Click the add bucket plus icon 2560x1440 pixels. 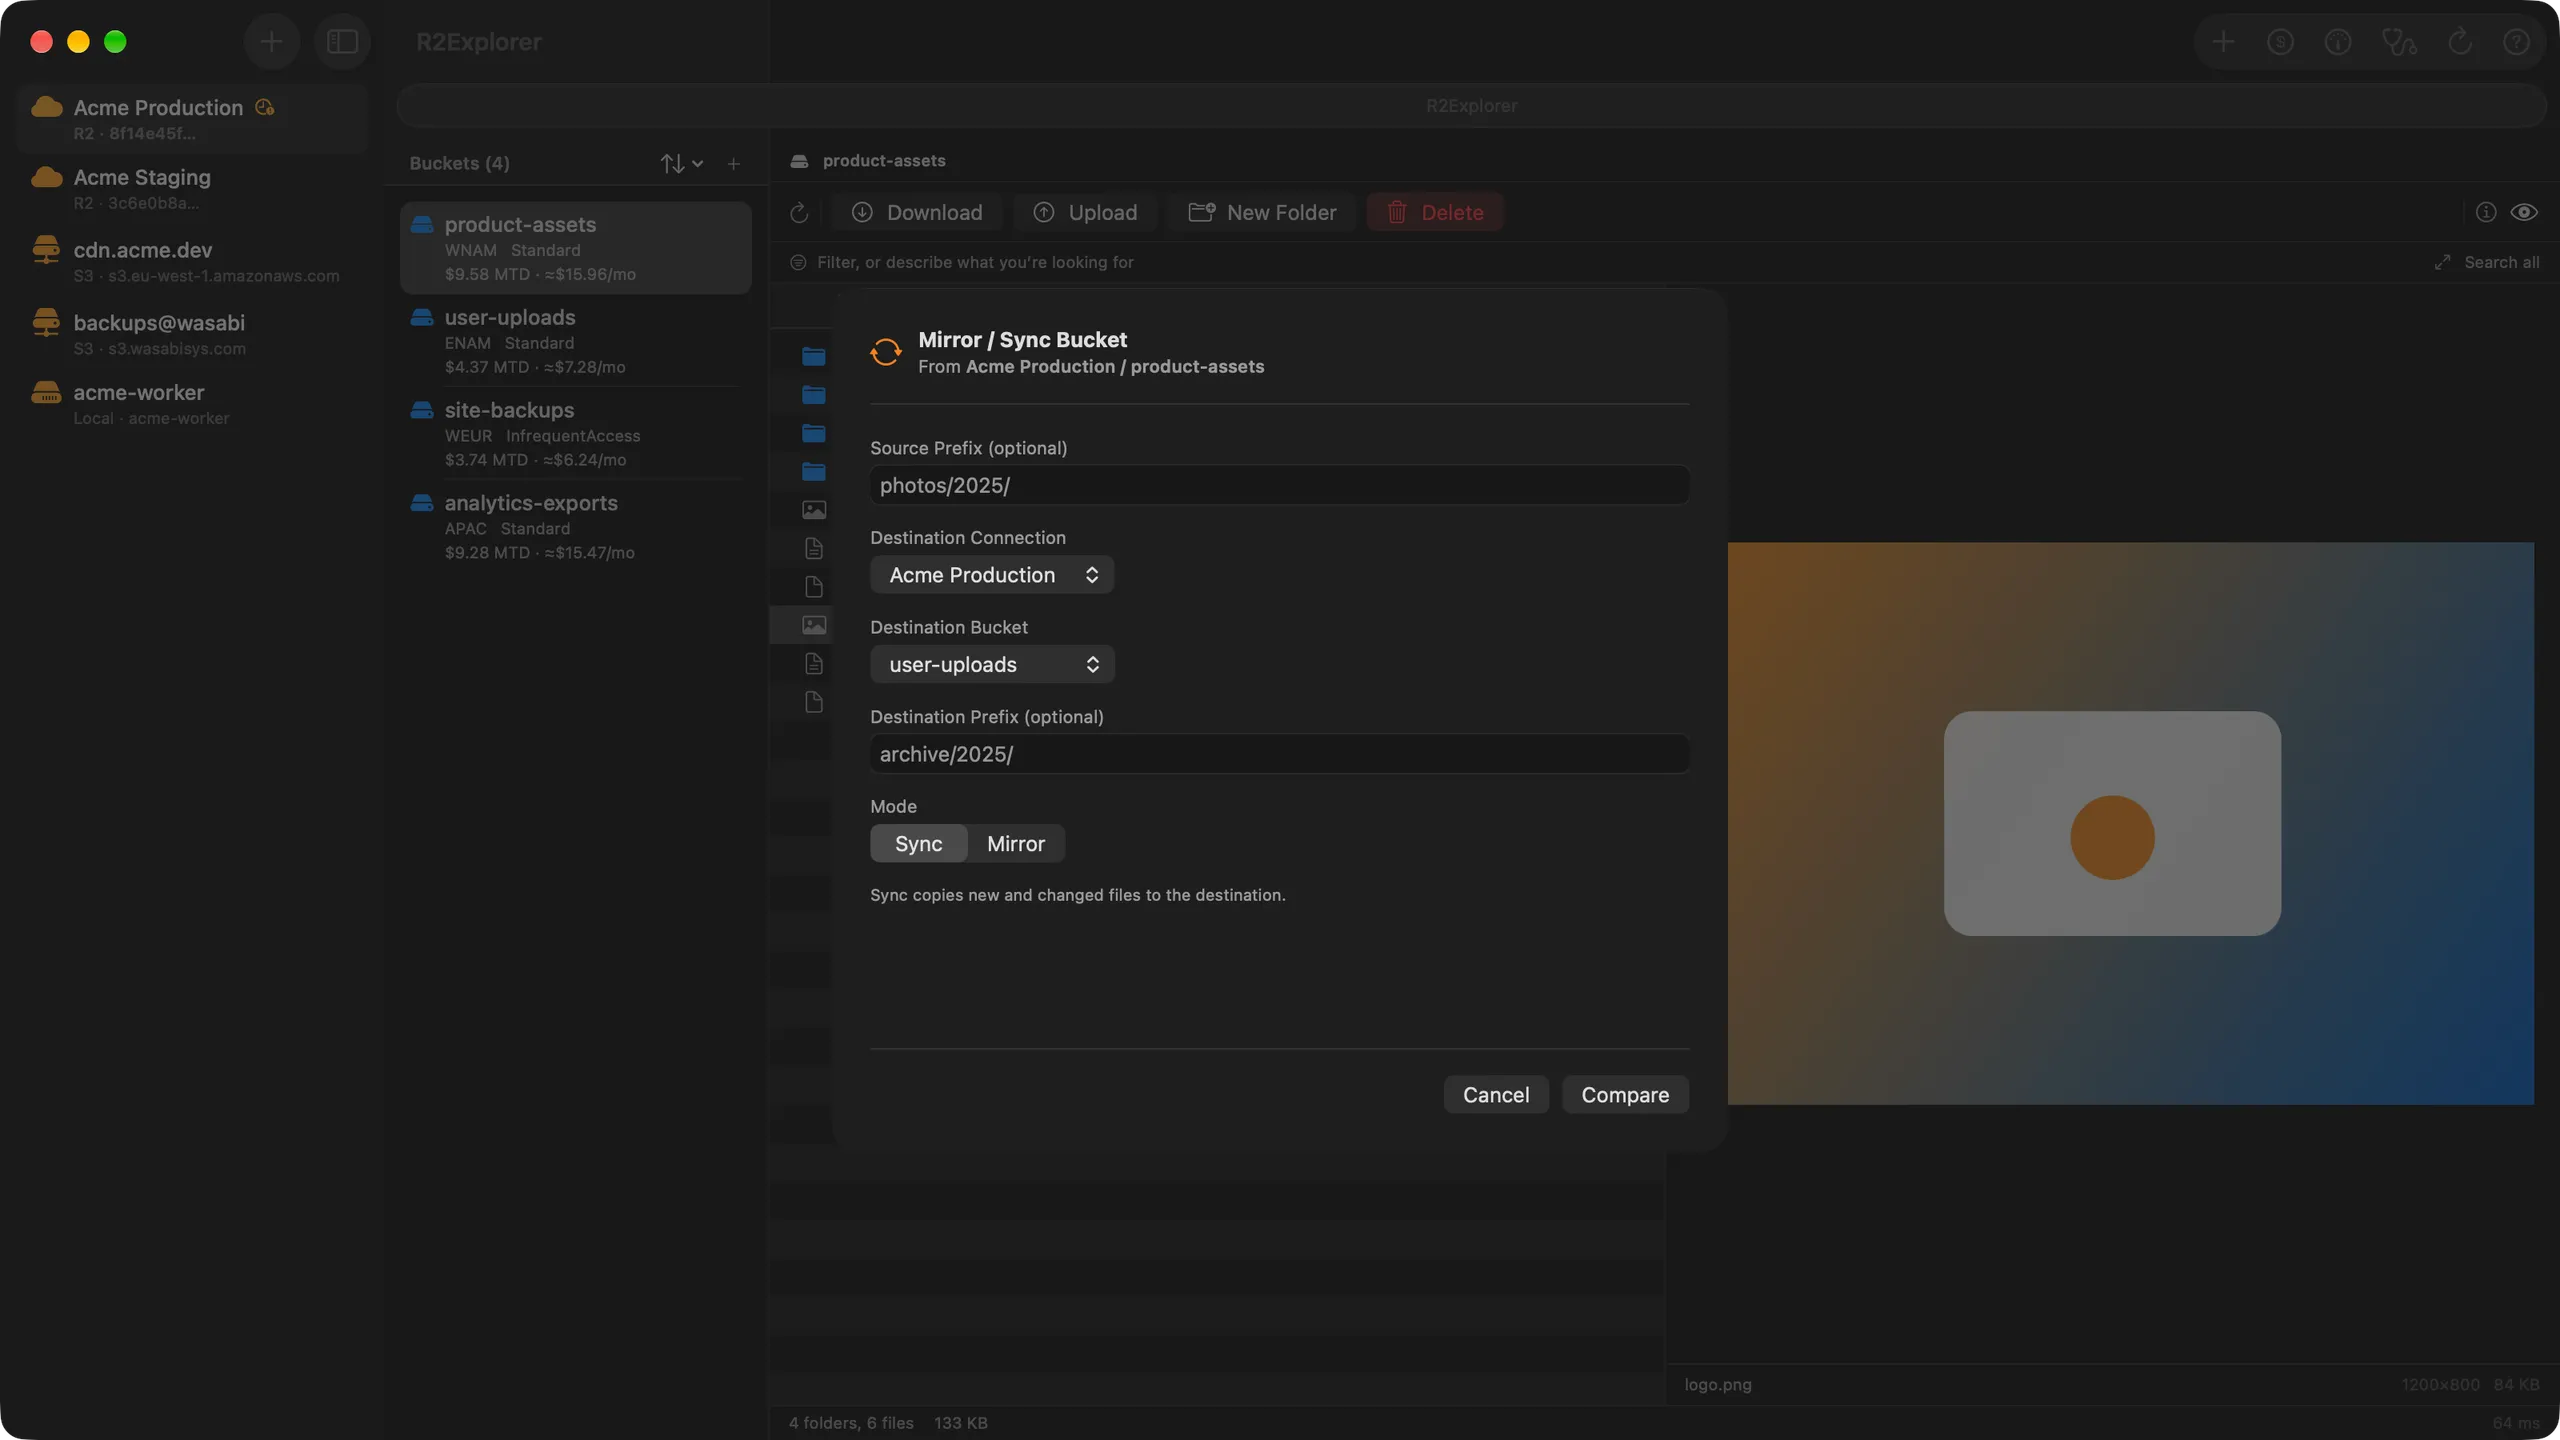pyautogui.click(x=734, y=164)
